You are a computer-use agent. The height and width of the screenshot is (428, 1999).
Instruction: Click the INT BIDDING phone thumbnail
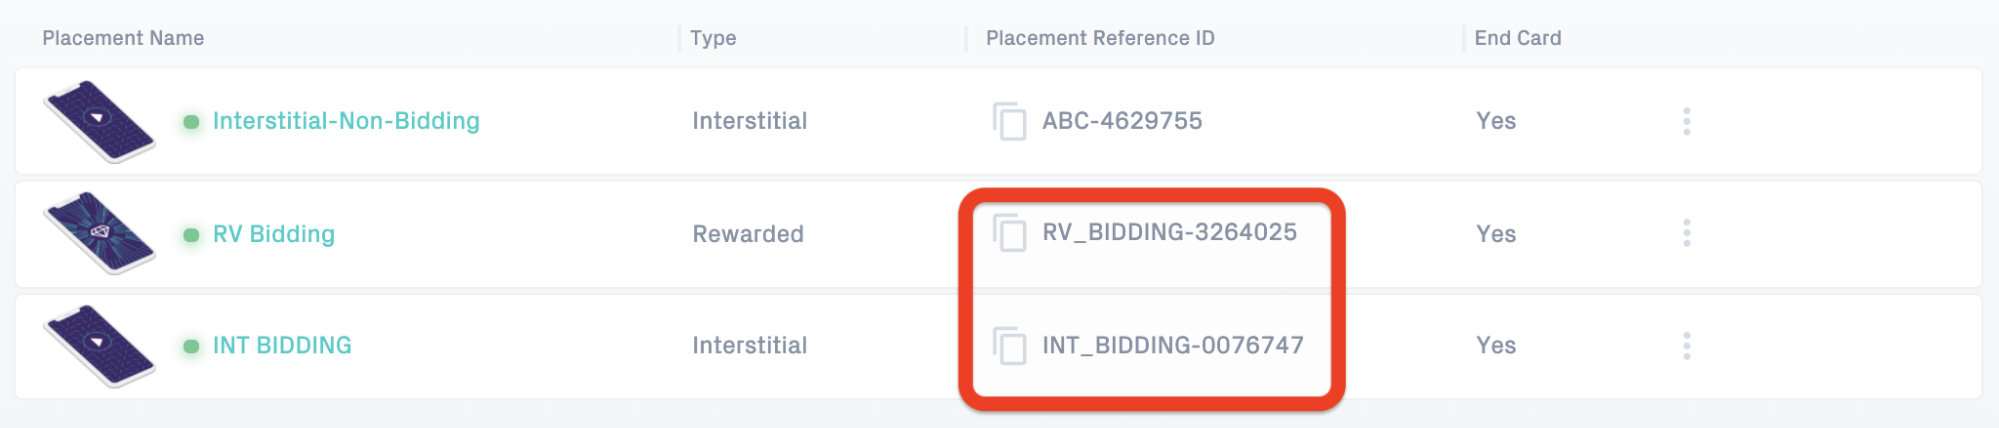[99, 346]
